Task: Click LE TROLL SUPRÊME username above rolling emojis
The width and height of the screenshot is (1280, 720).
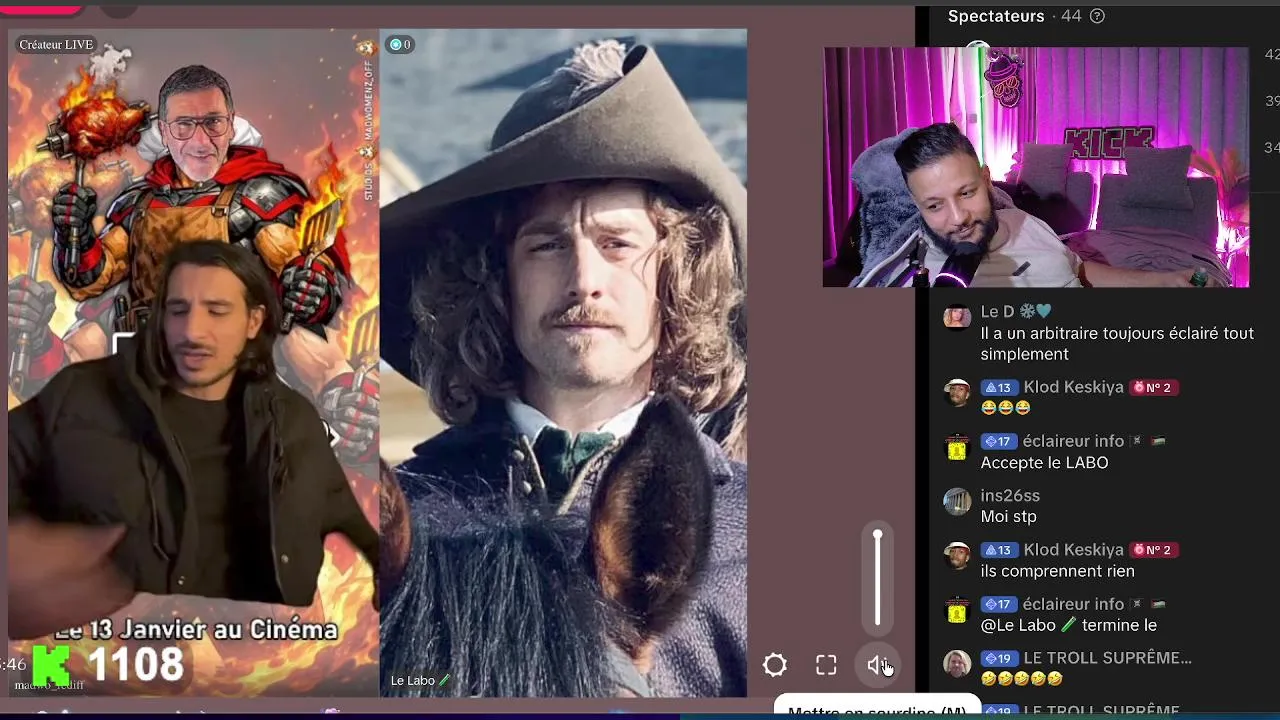Action: click(x=1107, y=658)
